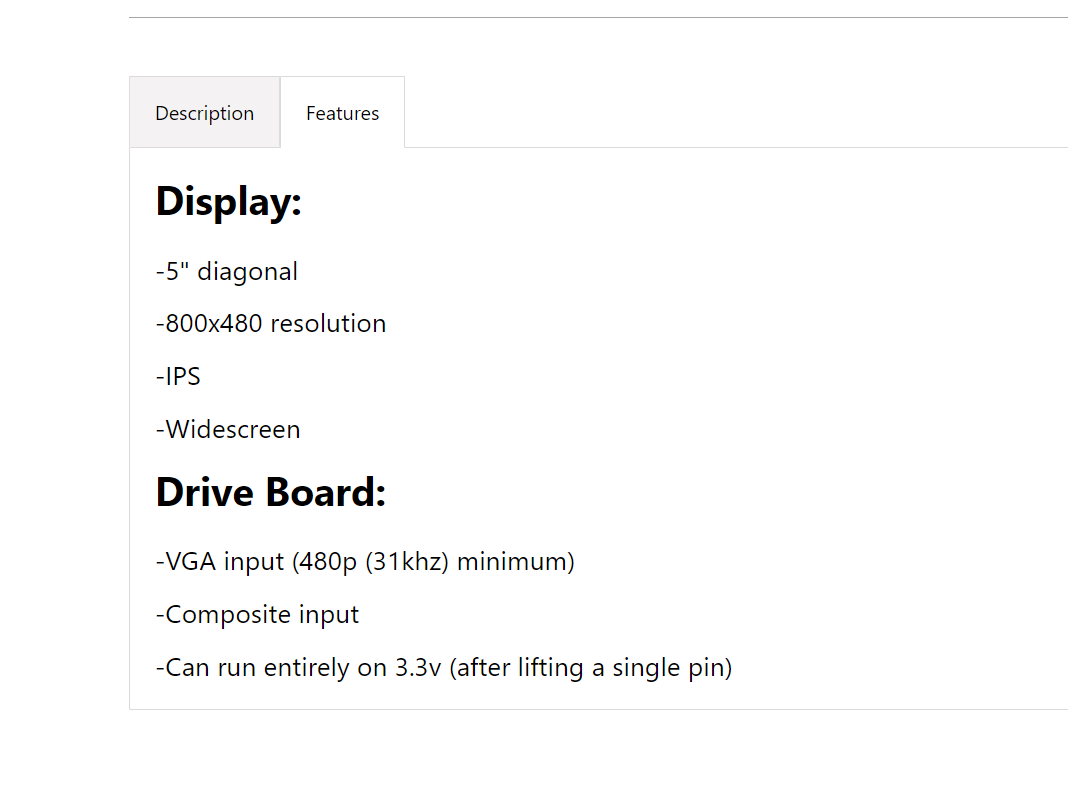Click the -Composite input line
Image resolution: width=1068 pixels, height=806 pixels.
[257, 615]
